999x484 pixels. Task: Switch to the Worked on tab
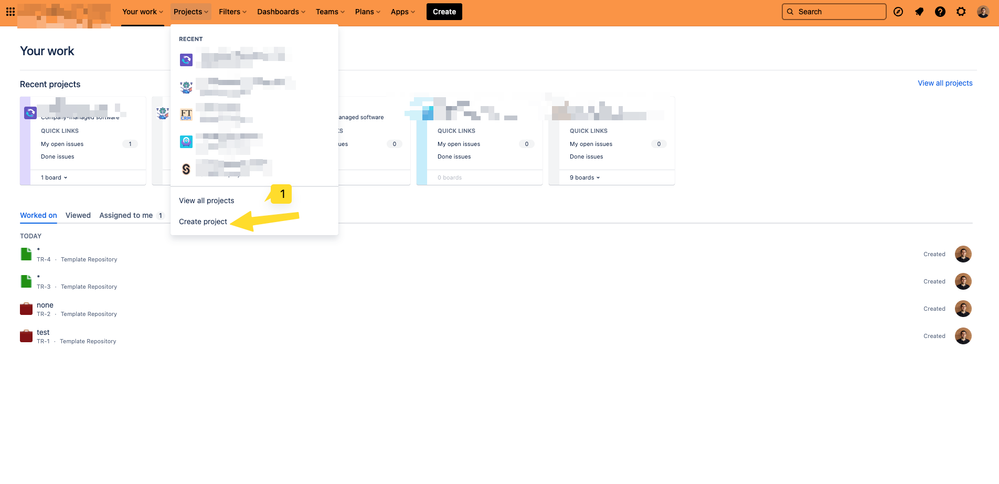click(38, 215)
